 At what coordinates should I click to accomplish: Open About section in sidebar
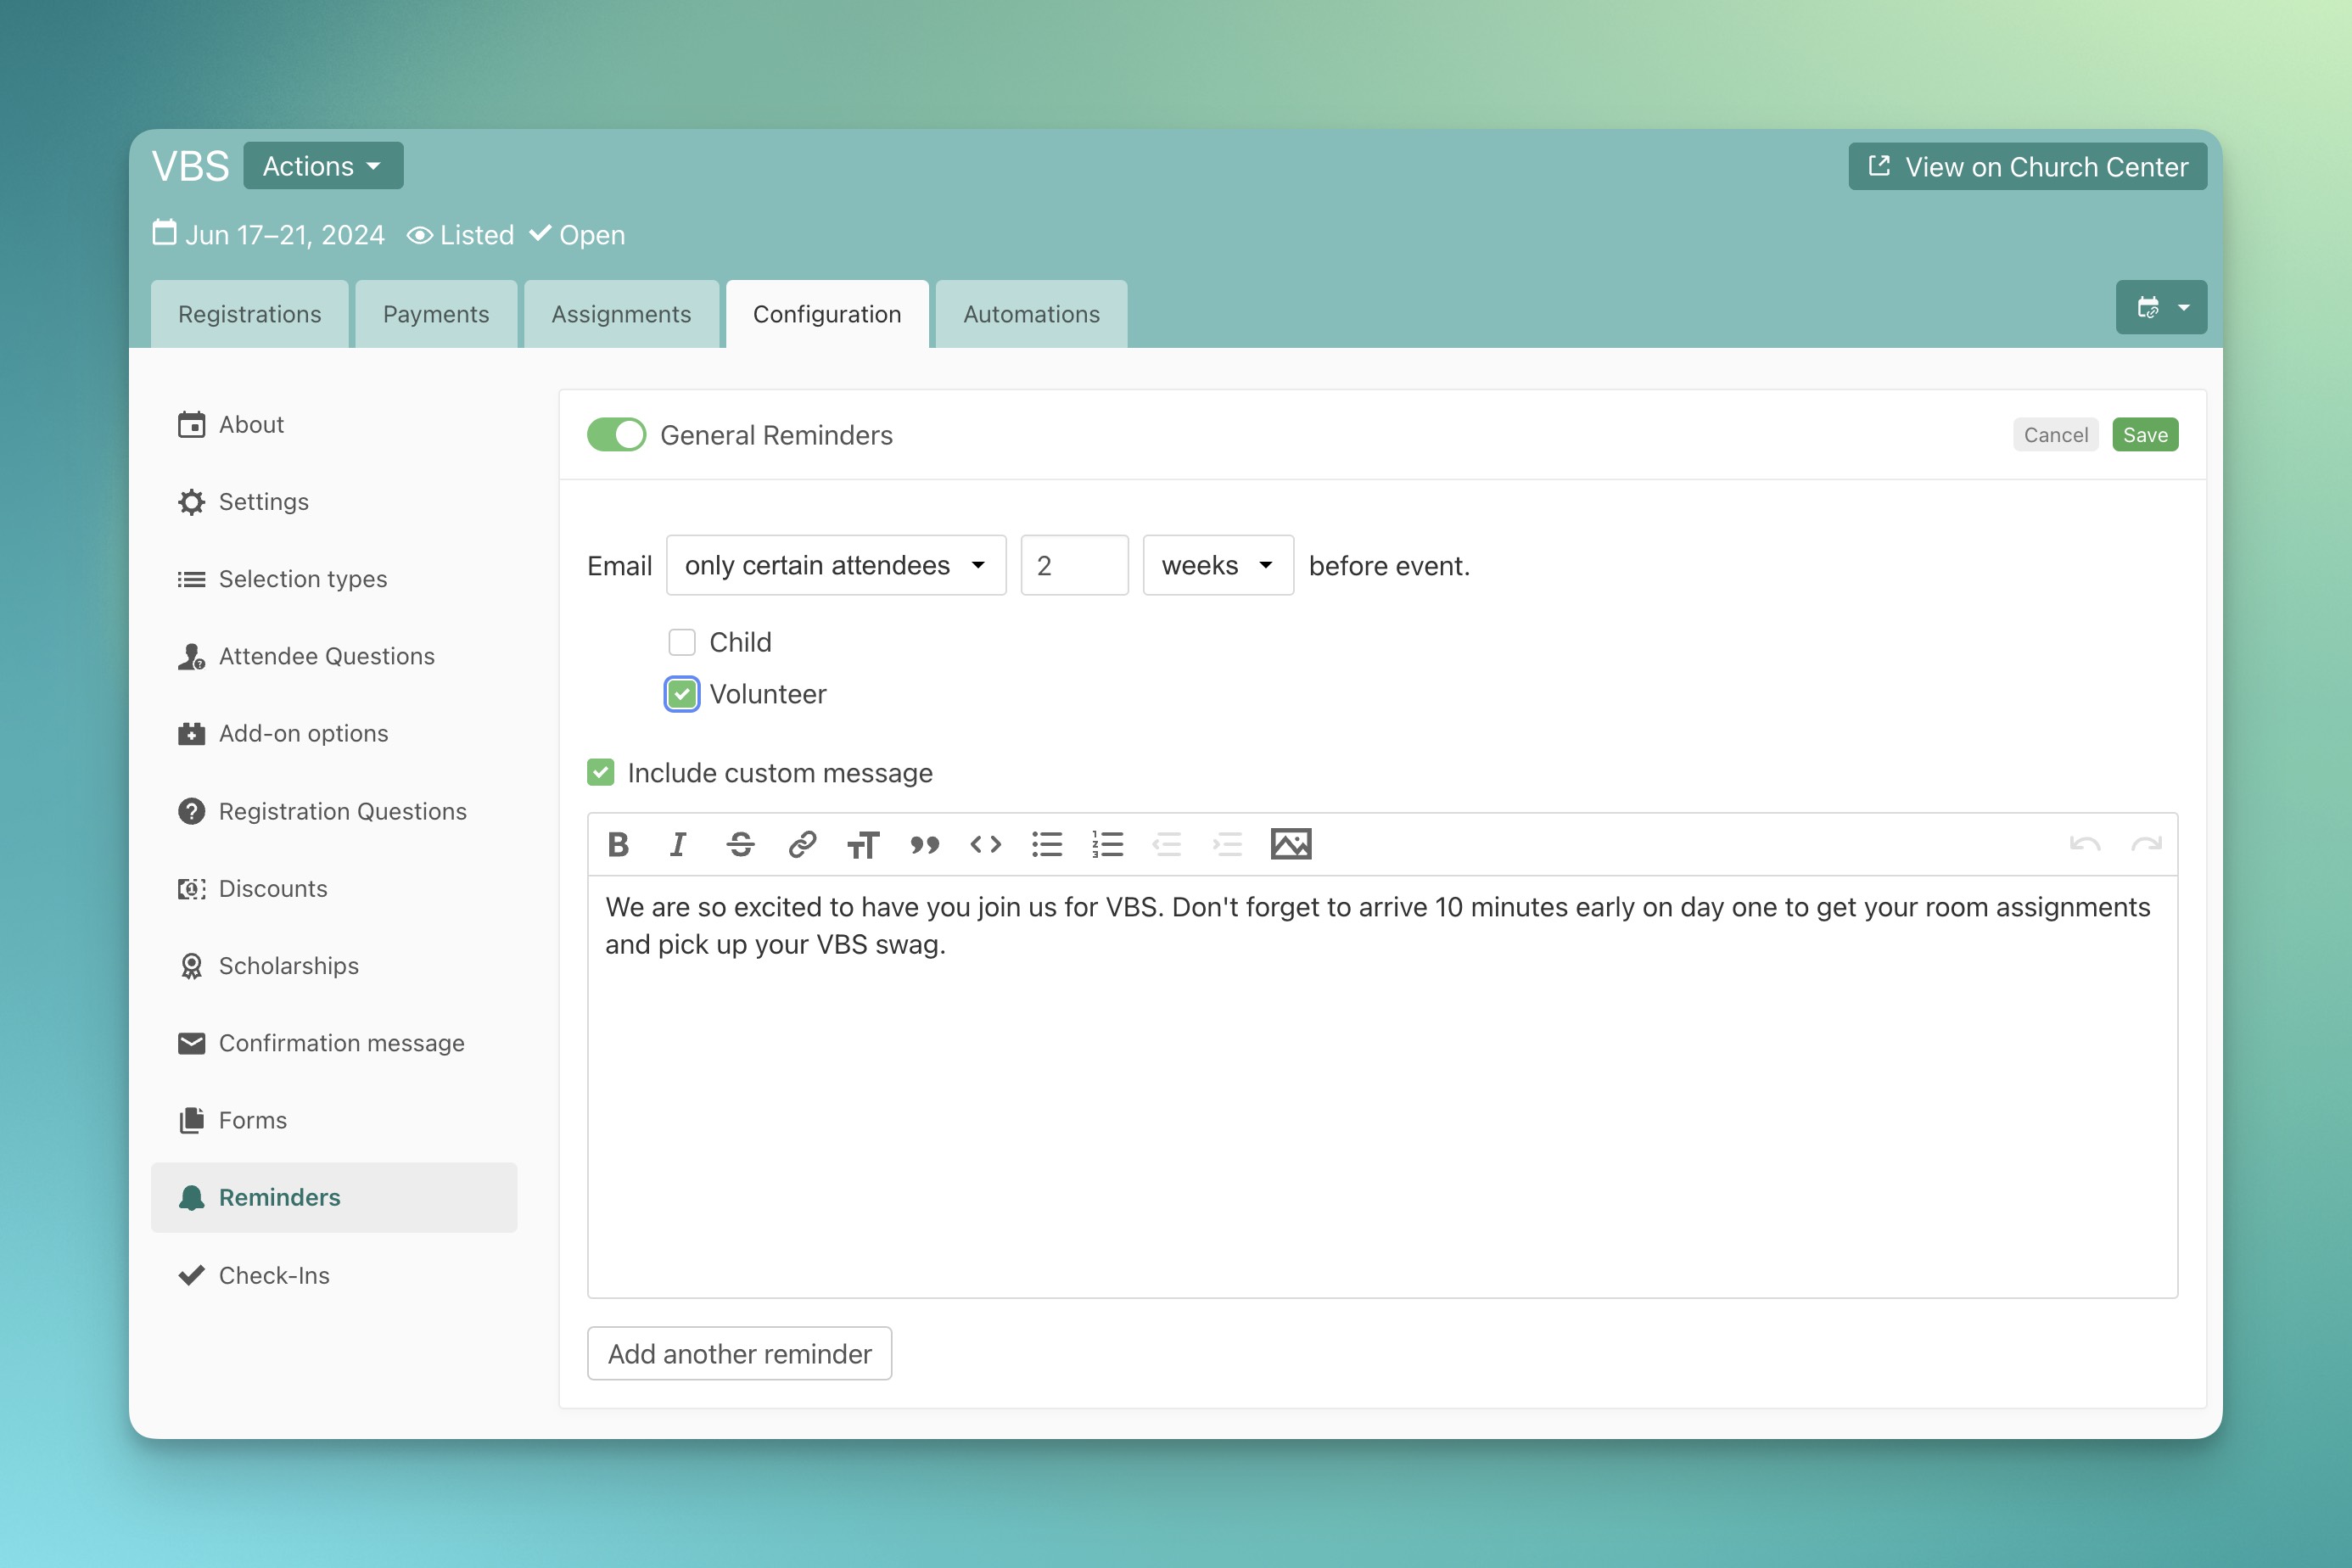click(x=334, y=425)
